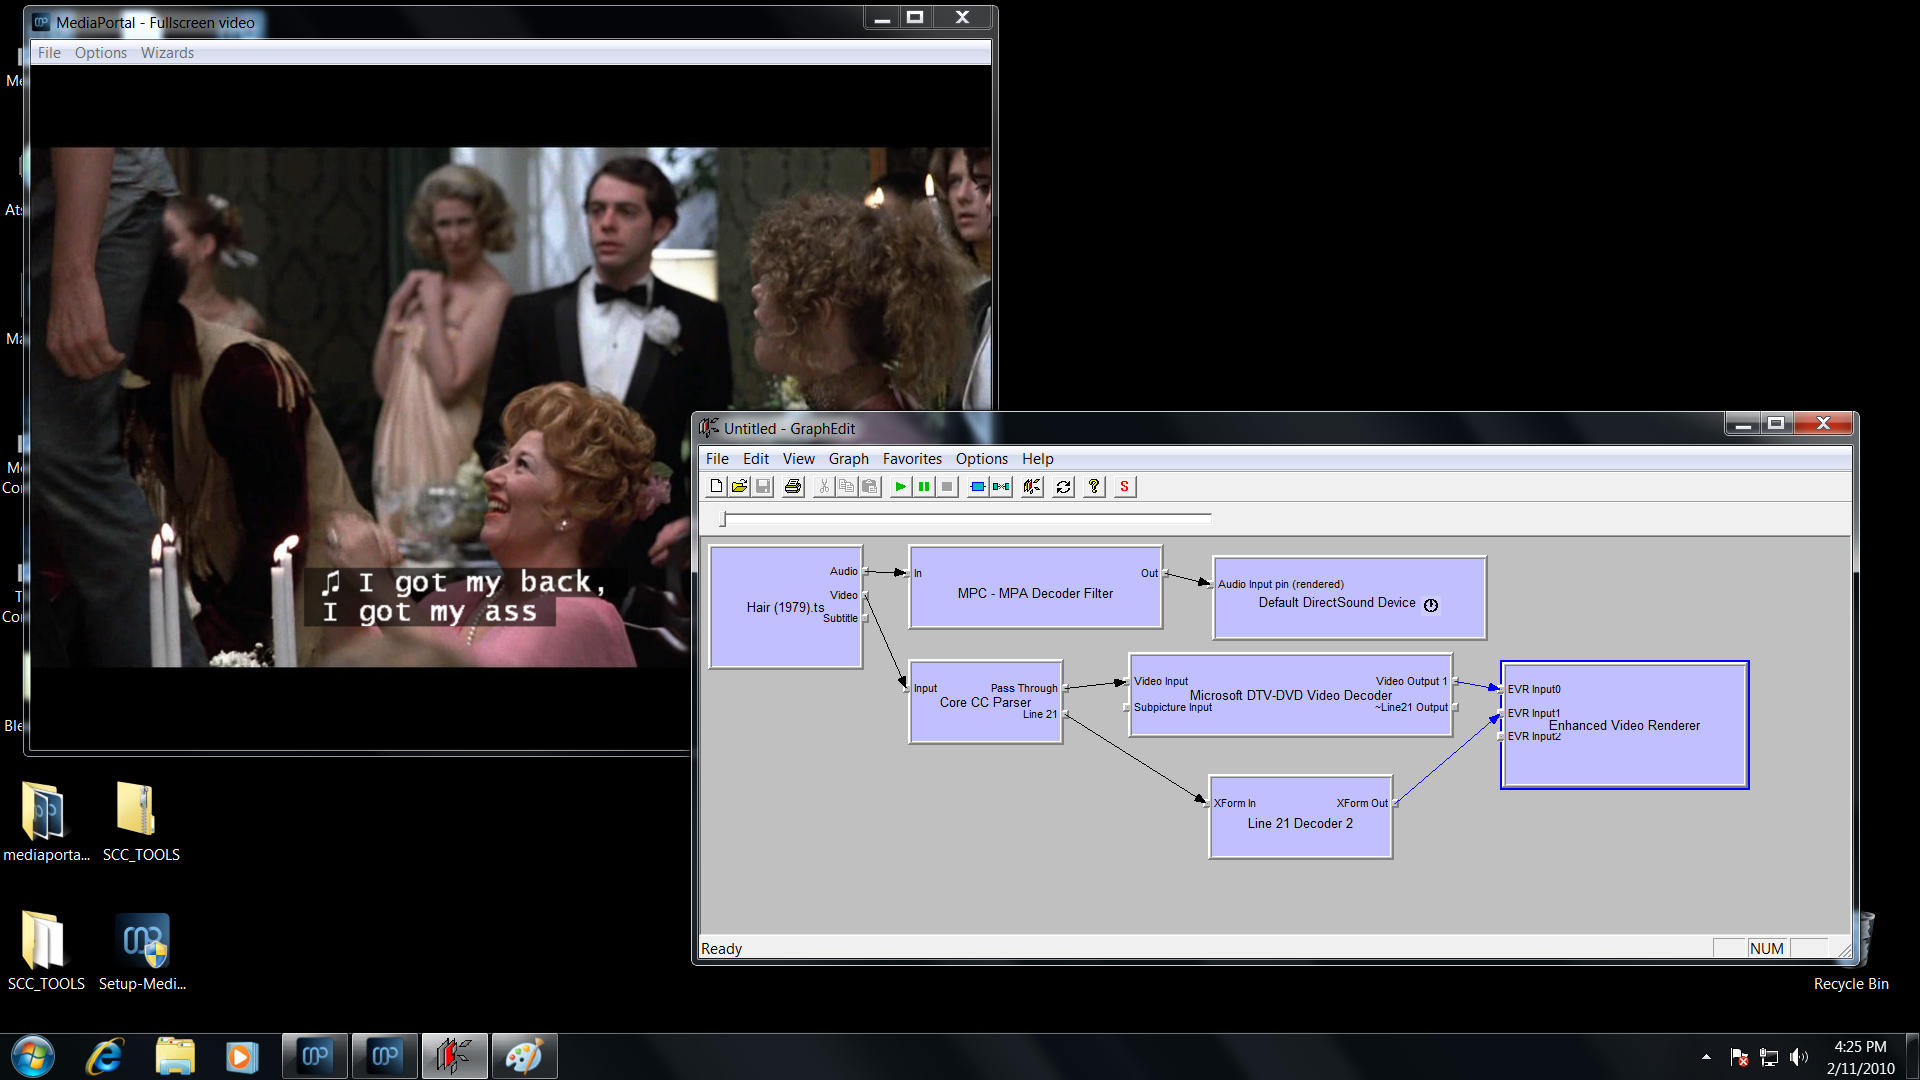Click the Print icon in GraphEdit toolbar

pyautogui.click(x=793, y=487)
